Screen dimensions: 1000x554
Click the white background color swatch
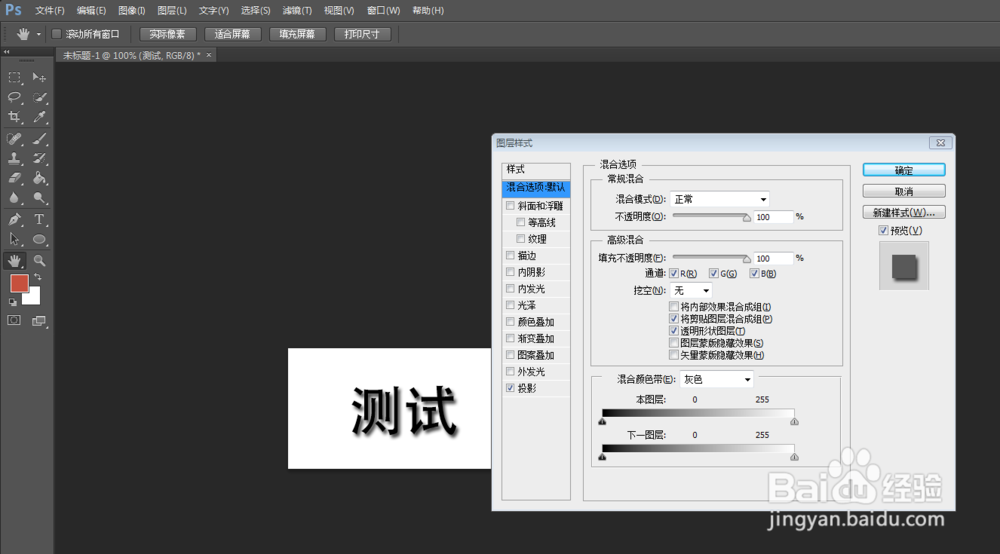tap(34, 298)
